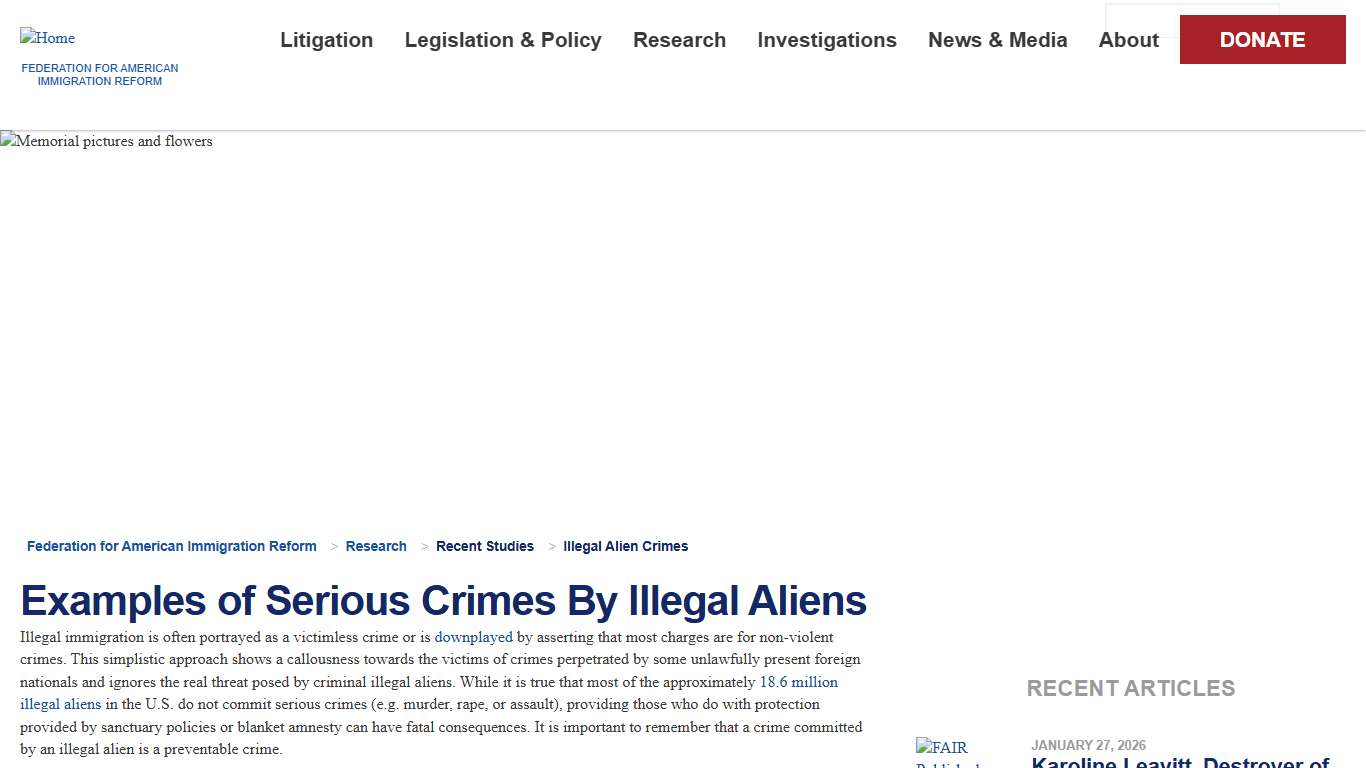Click the 18.6 million illegal aliens link

(x=799, y=682)
